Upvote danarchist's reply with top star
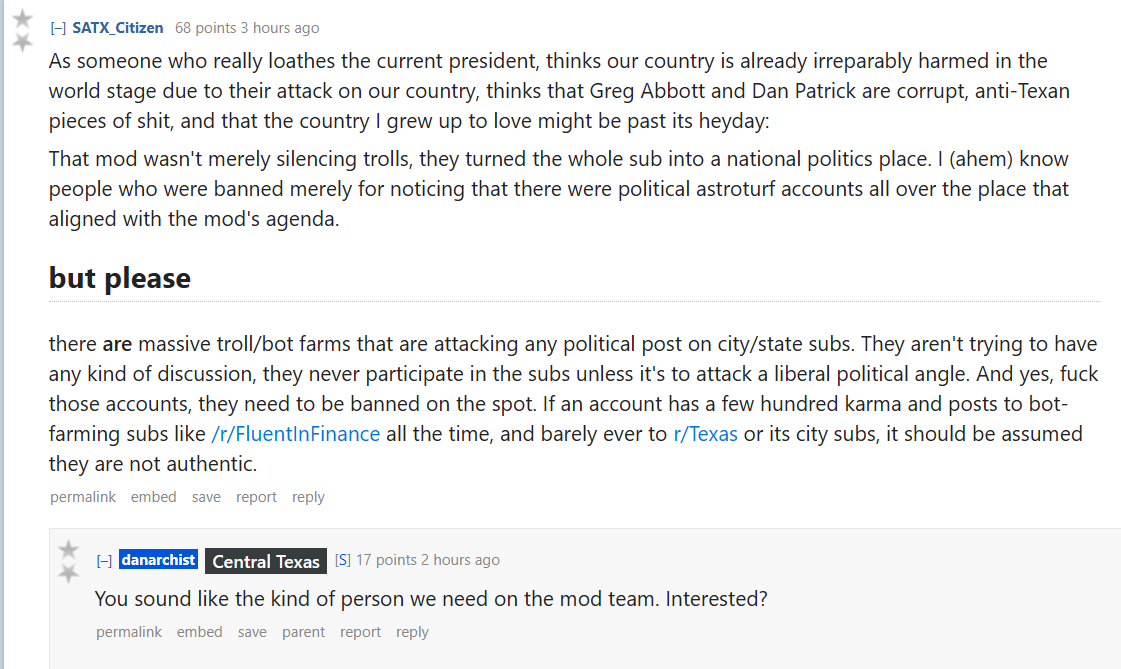 (x=69, y=550)
